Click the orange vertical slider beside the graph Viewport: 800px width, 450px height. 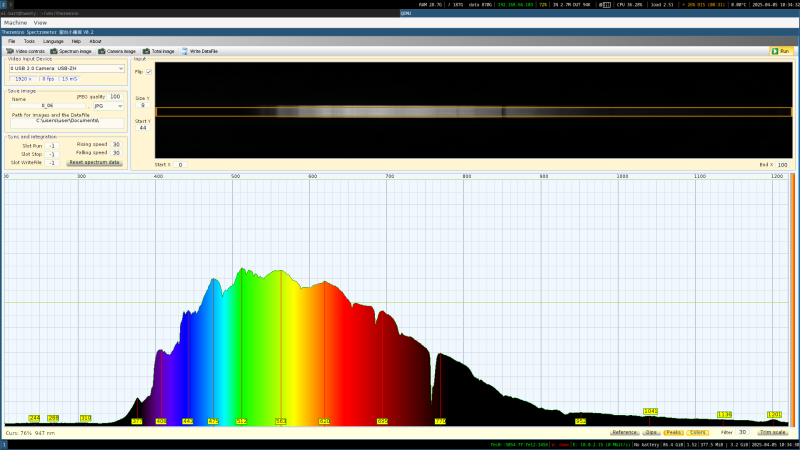click(793, 300)
